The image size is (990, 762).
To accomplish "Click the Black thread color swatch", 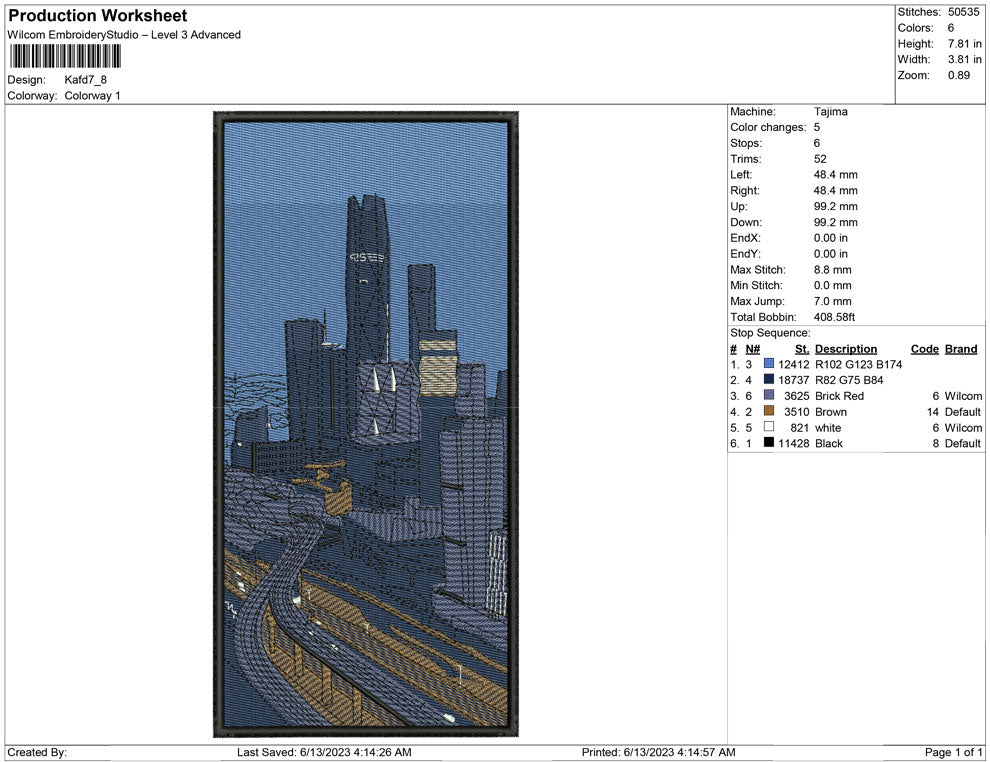I will tap(769, 443).
